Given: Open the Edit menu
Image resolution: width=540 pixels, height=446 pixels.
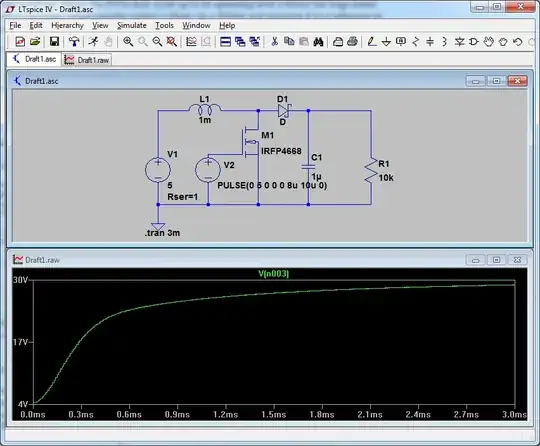Looking at the screenshot, I should [36, 25].
